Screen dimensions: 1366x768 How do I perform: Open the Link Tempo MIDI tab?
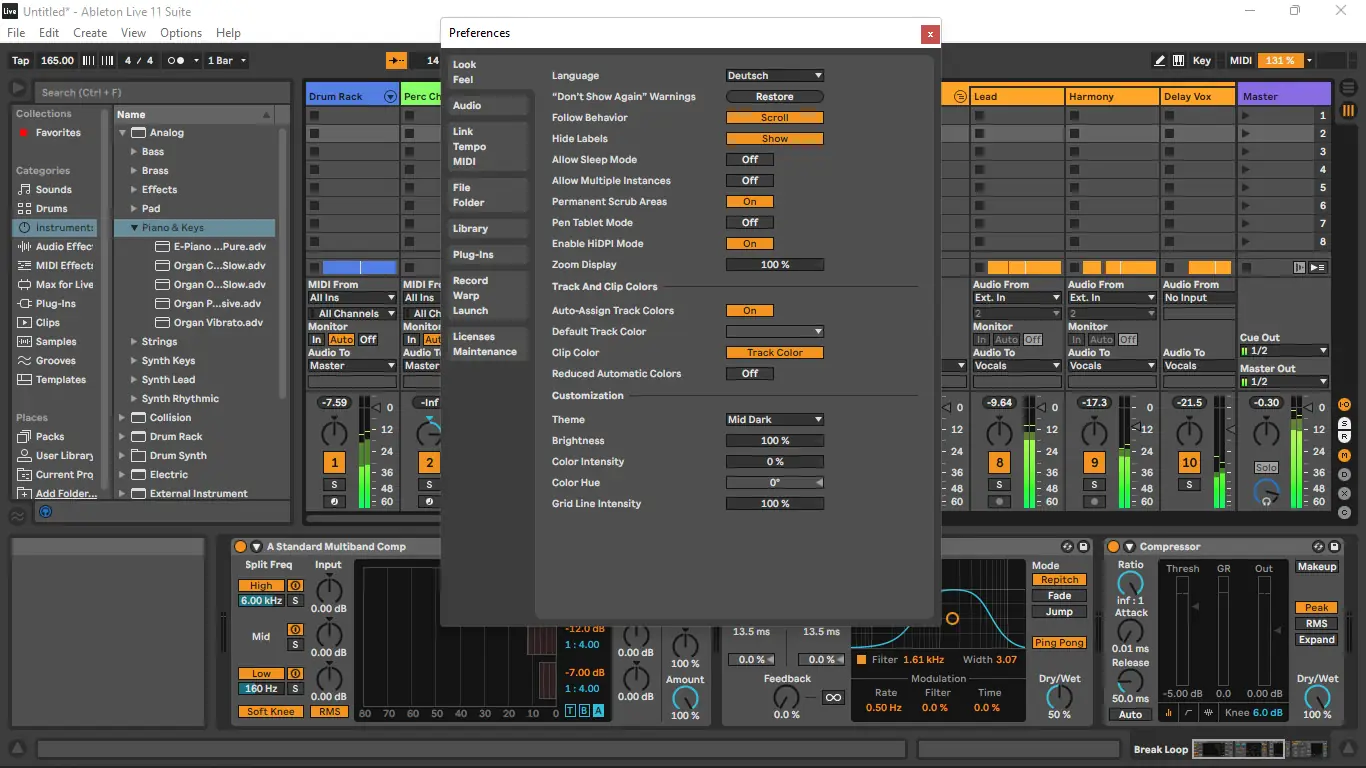click(488, 147)
